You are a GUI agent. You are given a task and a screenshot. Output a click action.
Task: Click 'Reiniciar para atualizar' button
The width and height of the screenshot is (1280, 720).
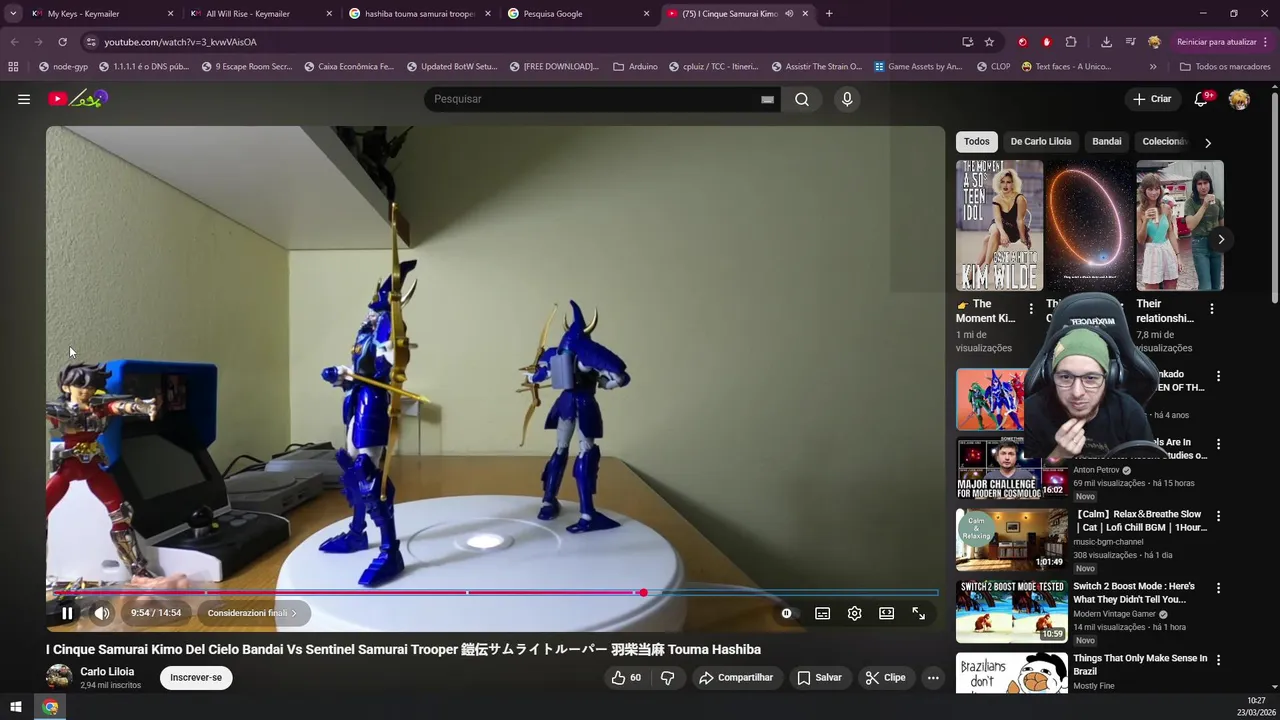[1216, 42]
